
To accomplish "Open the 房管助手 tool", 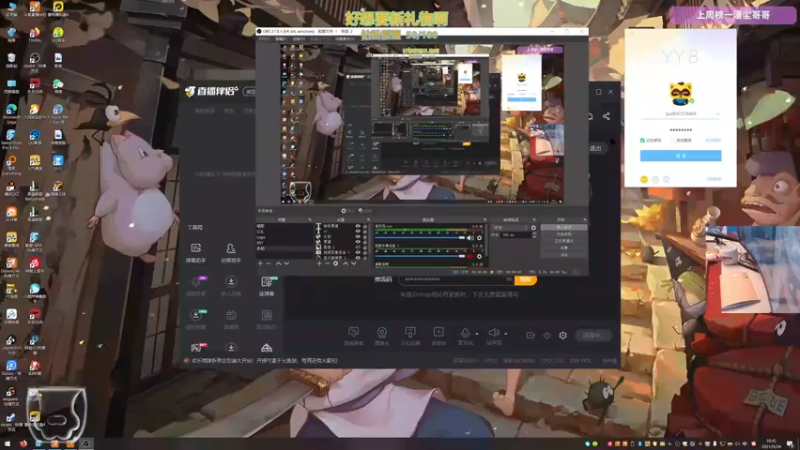I will point(231,253).
